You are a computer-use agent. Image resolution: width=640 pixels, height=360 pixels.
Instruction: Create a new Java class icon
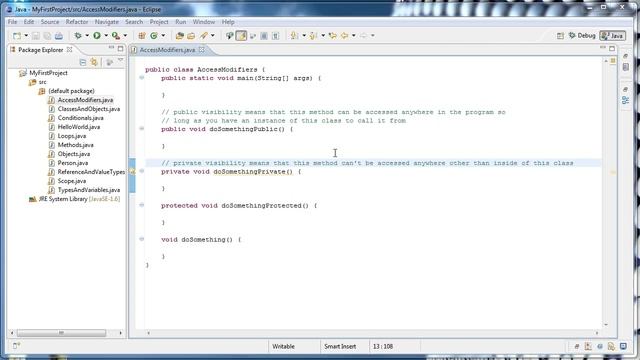(x=154, y=36)
